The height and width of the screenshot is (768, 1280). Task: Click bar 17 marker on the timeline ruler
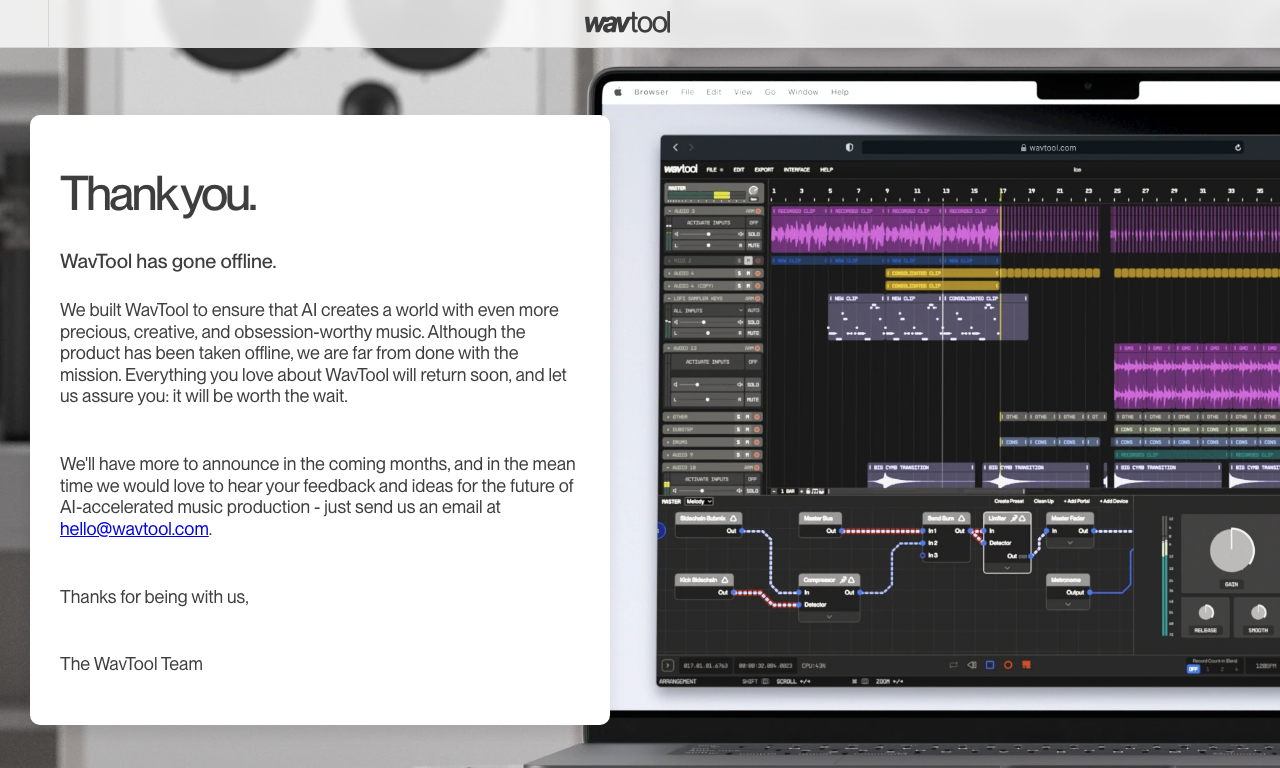1002,190
